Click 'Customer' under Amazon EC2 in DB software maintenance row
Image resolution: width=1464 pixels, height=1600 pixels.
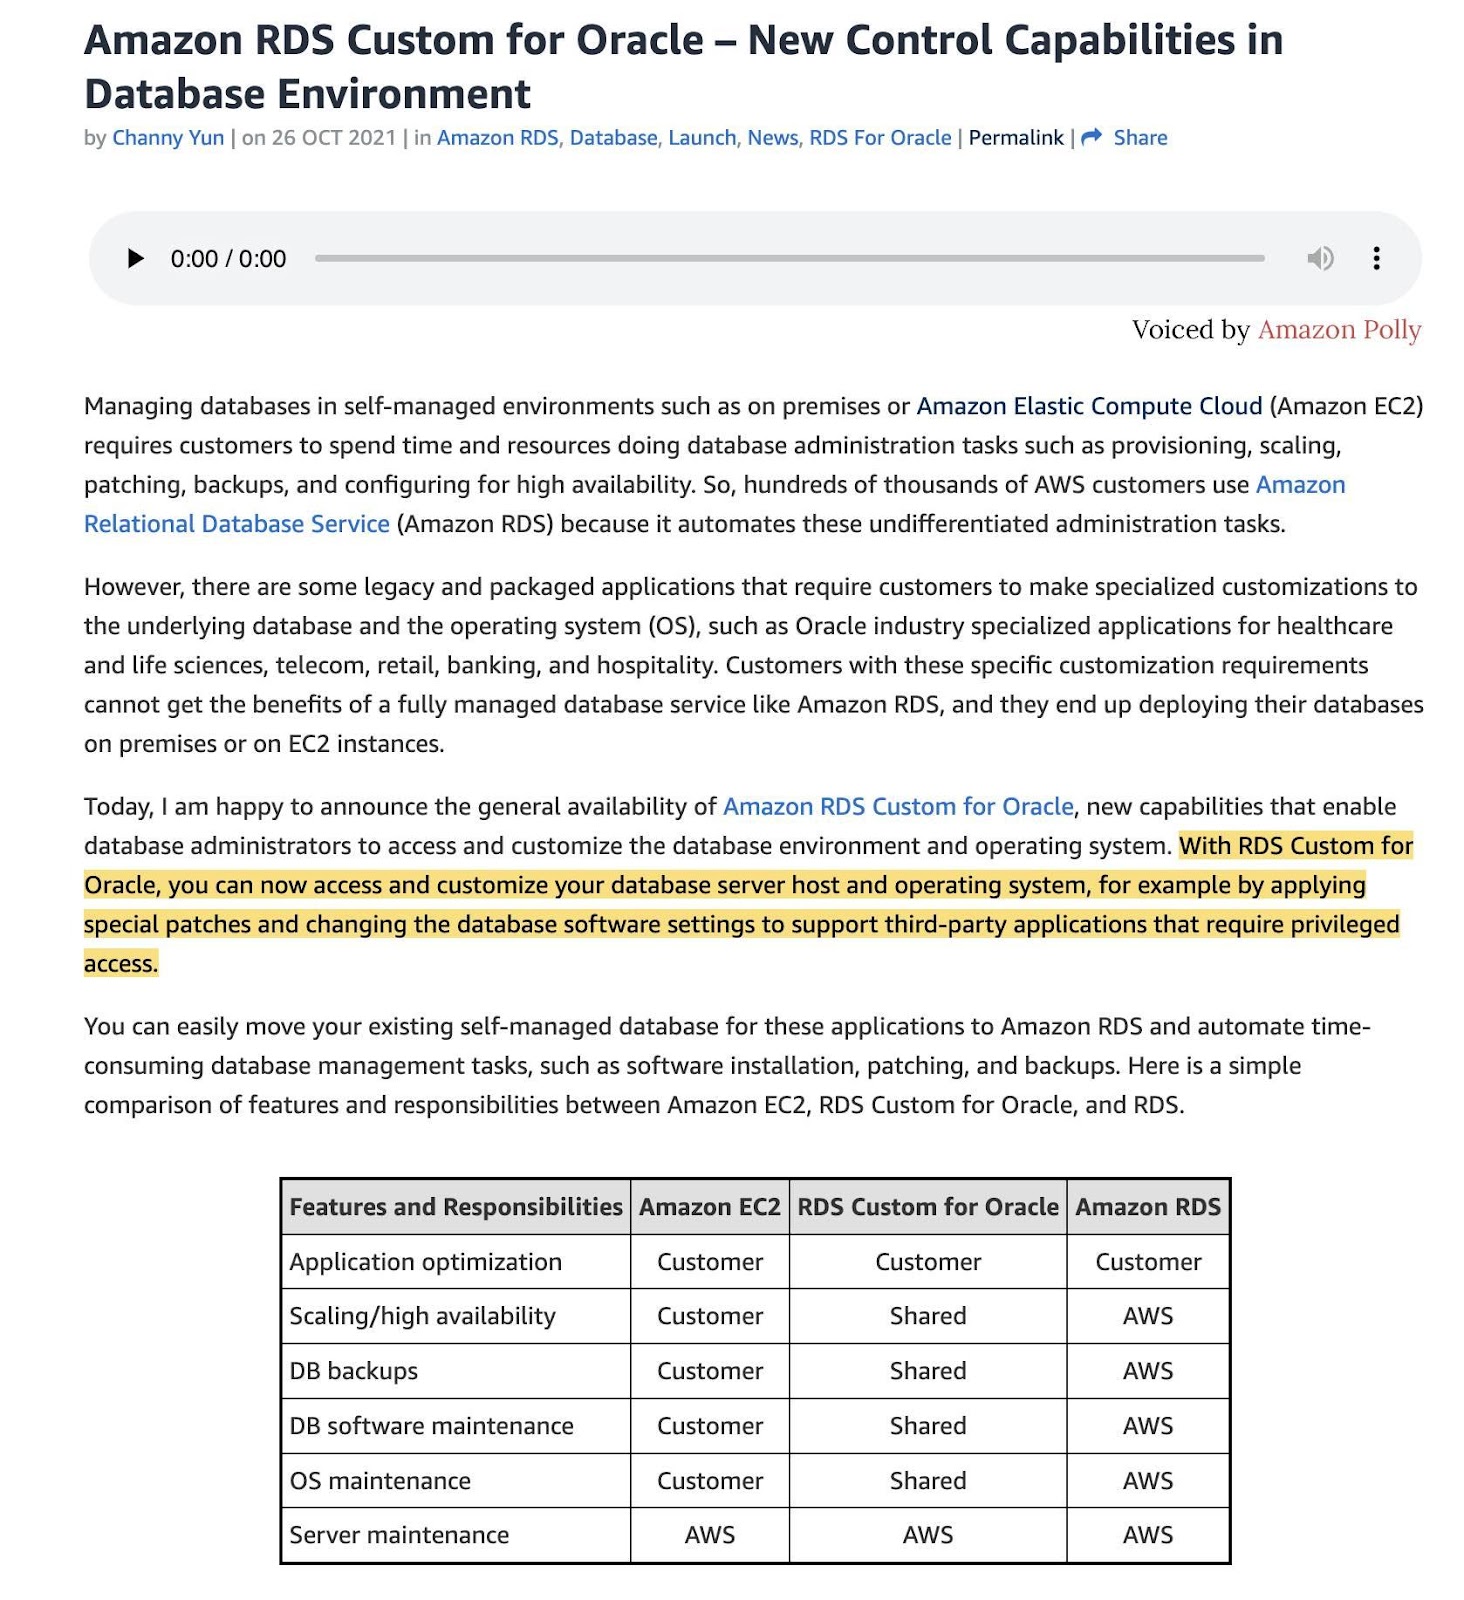click(x=710, y=1426)
